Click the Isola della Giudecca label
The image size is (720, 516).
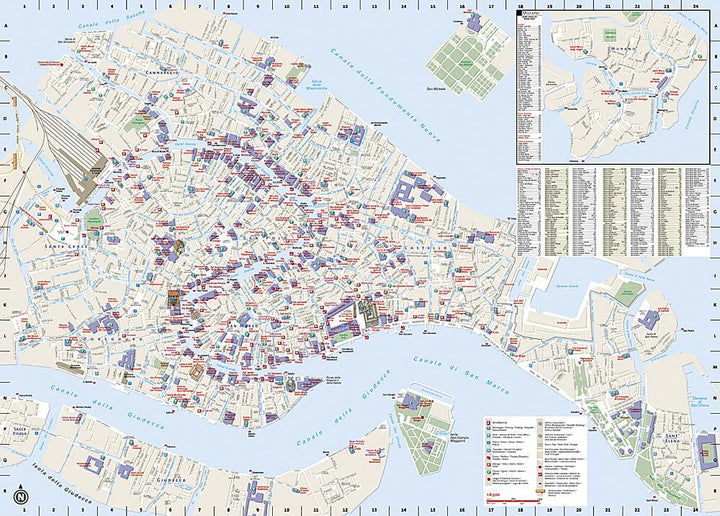pyautogui.click(x=62, y=481)
